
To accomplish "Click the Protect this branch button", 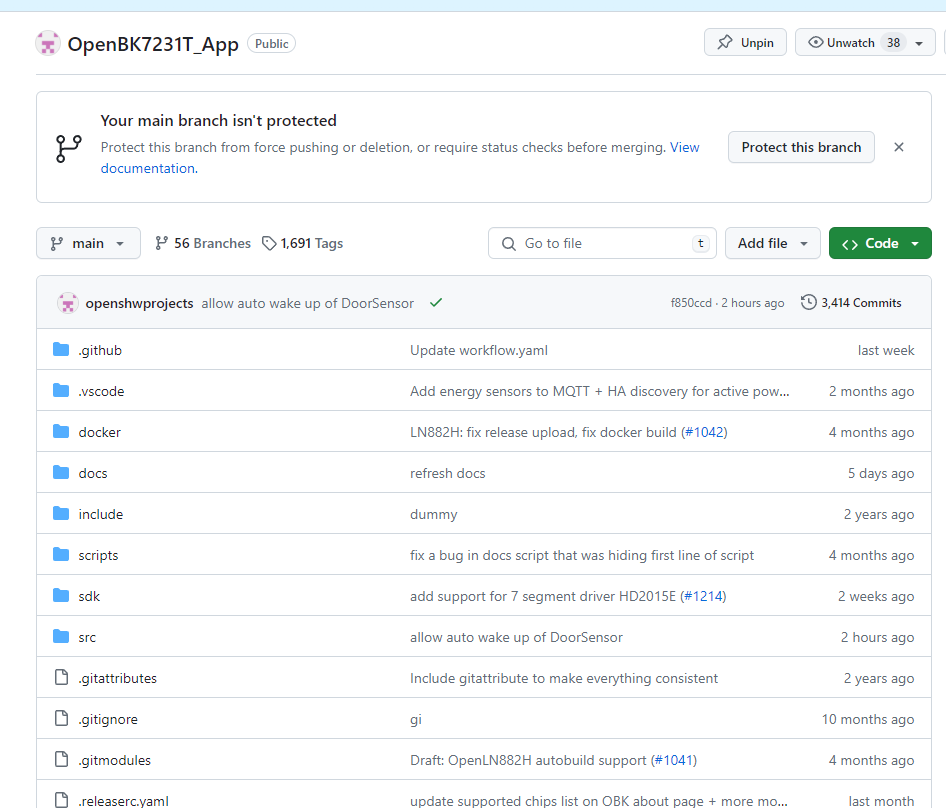I will 800,147.
